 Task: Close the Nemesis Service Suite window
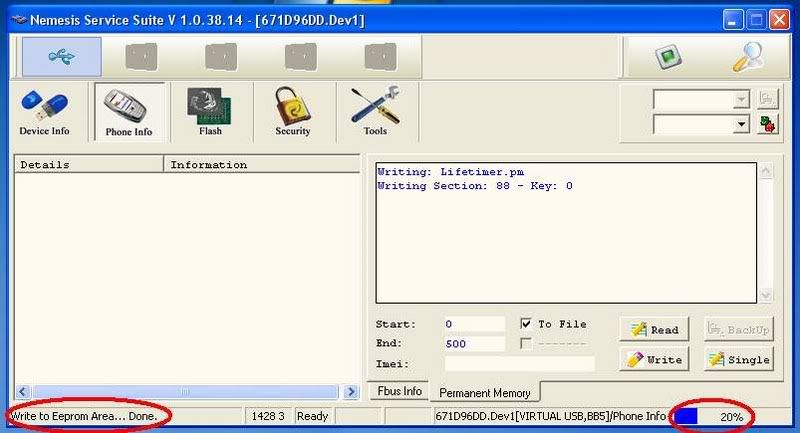[780, 20]
